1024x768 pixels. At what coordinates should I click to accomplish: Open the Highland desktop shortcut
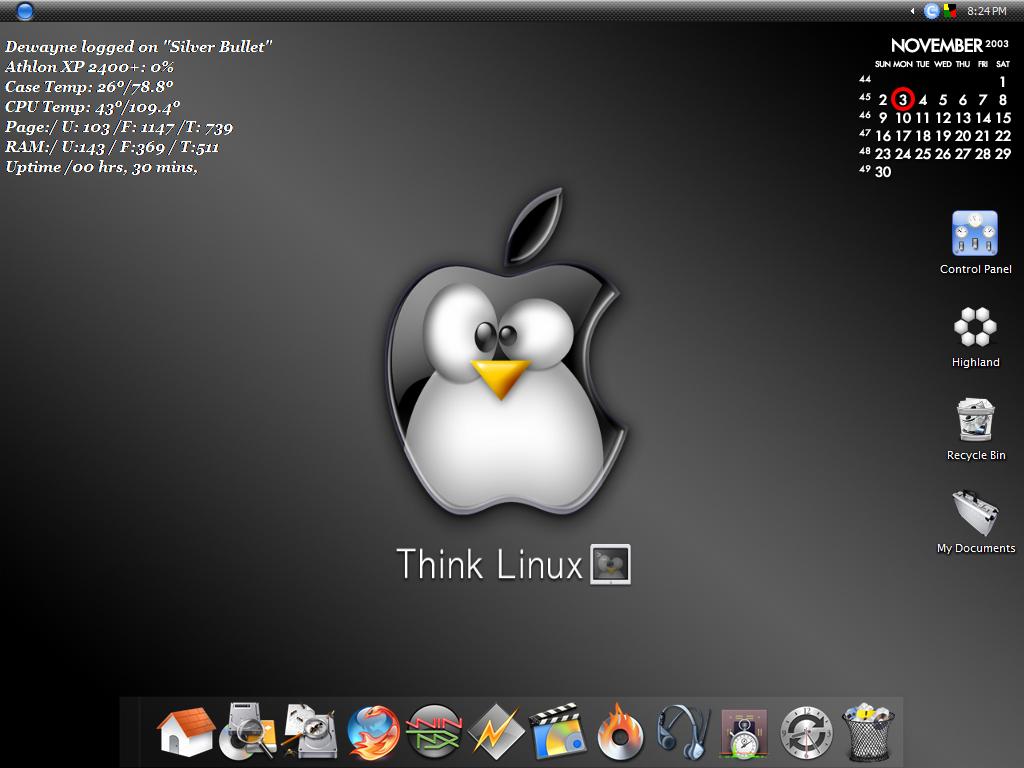click(x=975, y=328)
